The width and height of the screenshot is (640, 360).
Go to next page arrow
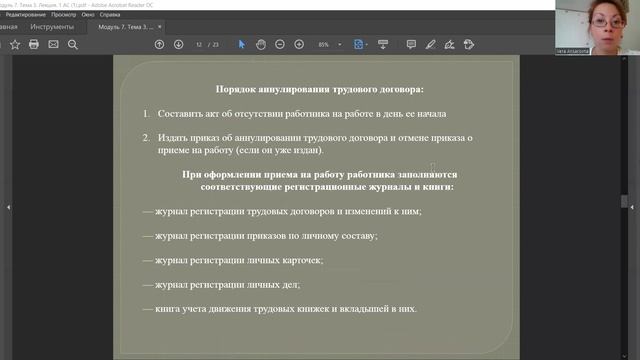[178, 44]
